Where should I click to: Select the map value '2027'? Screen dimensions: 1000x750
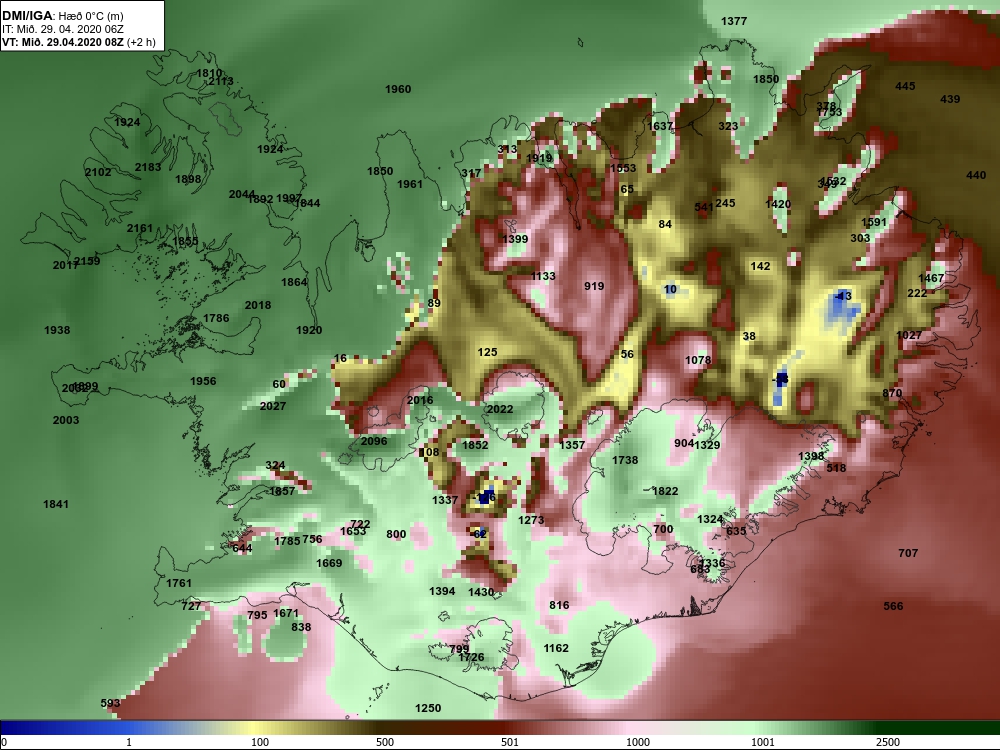[x=273, y=406]
